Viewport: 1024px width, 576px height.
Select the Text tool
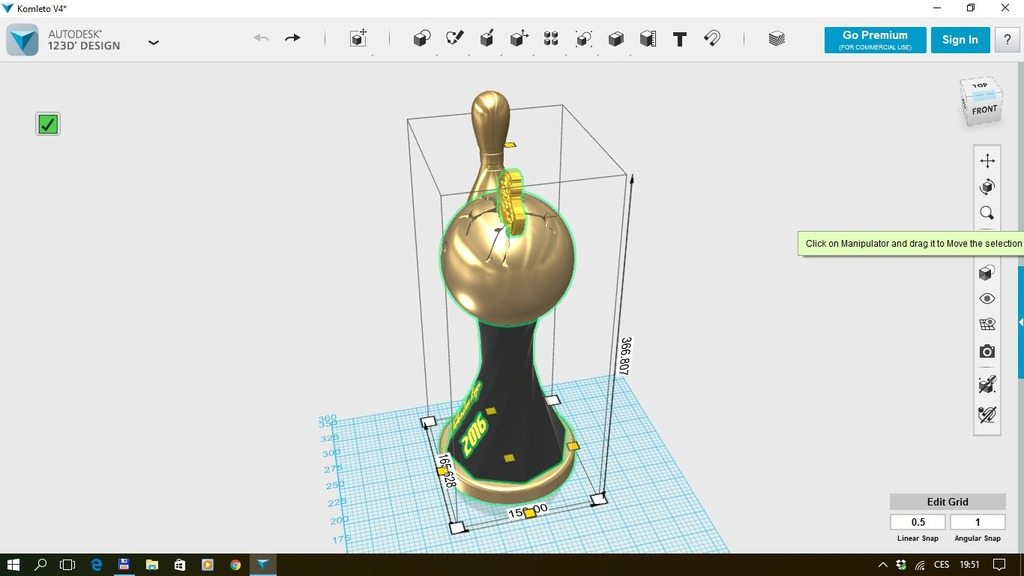(680, 39)
